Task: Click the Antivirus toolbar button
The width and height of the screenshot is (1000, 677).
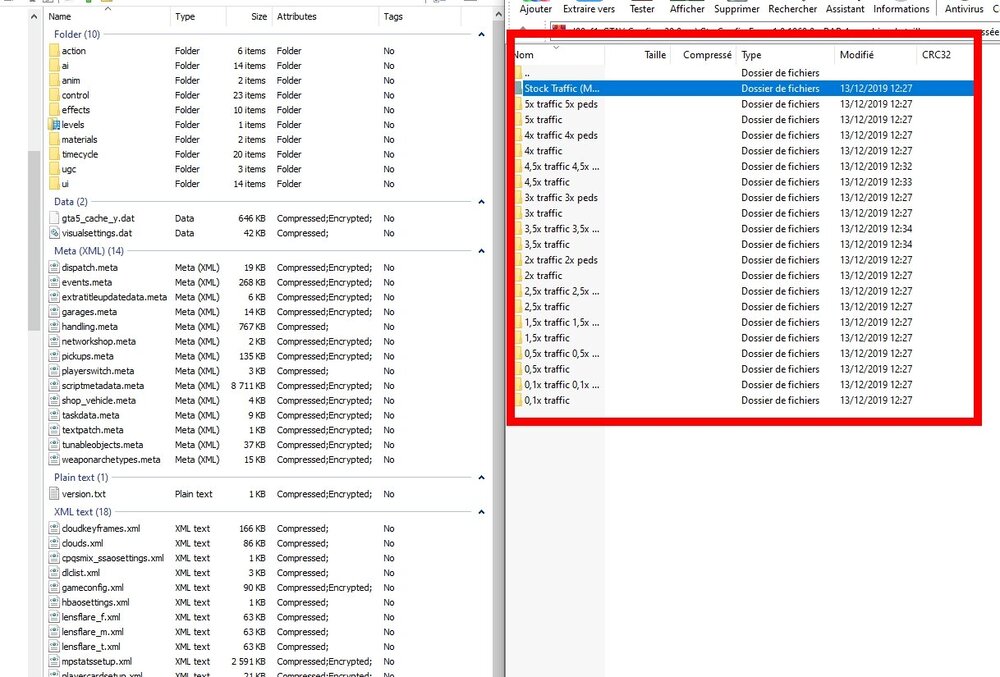Action: click(964, 9)
